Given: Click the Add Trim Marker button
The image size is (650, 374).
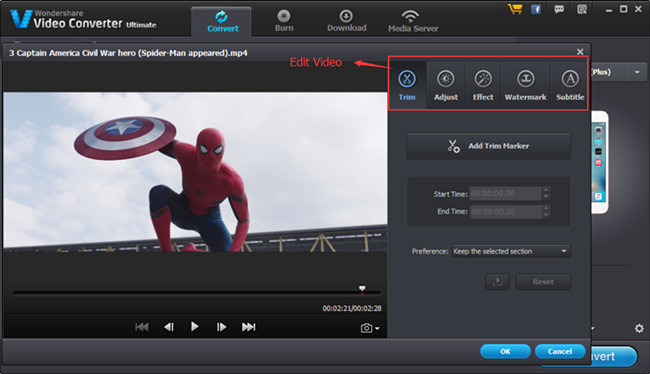Looking at the screenshot, I should 488,146.
